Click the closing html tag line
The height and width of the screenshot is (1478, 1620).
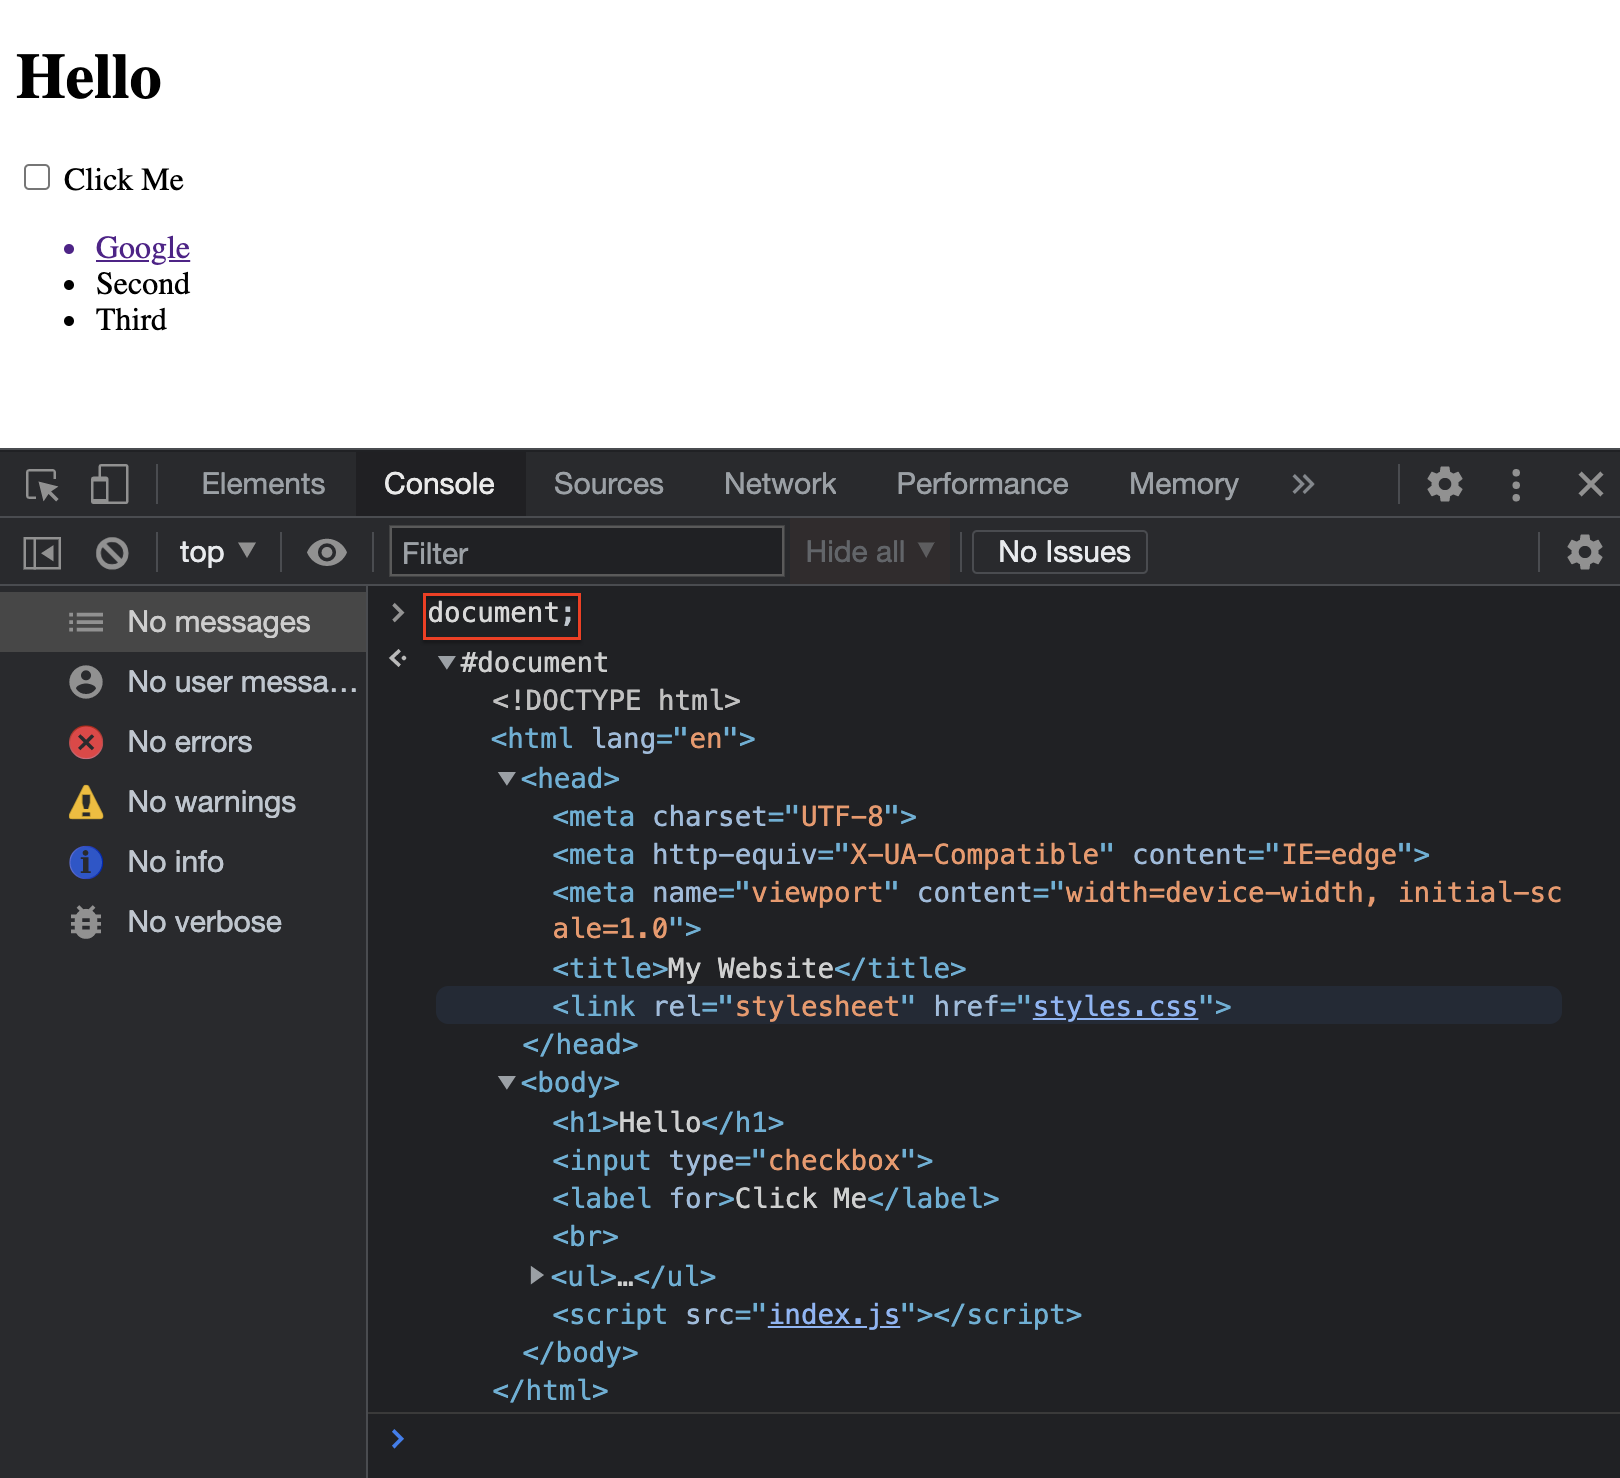click(x=550, y=1390)
